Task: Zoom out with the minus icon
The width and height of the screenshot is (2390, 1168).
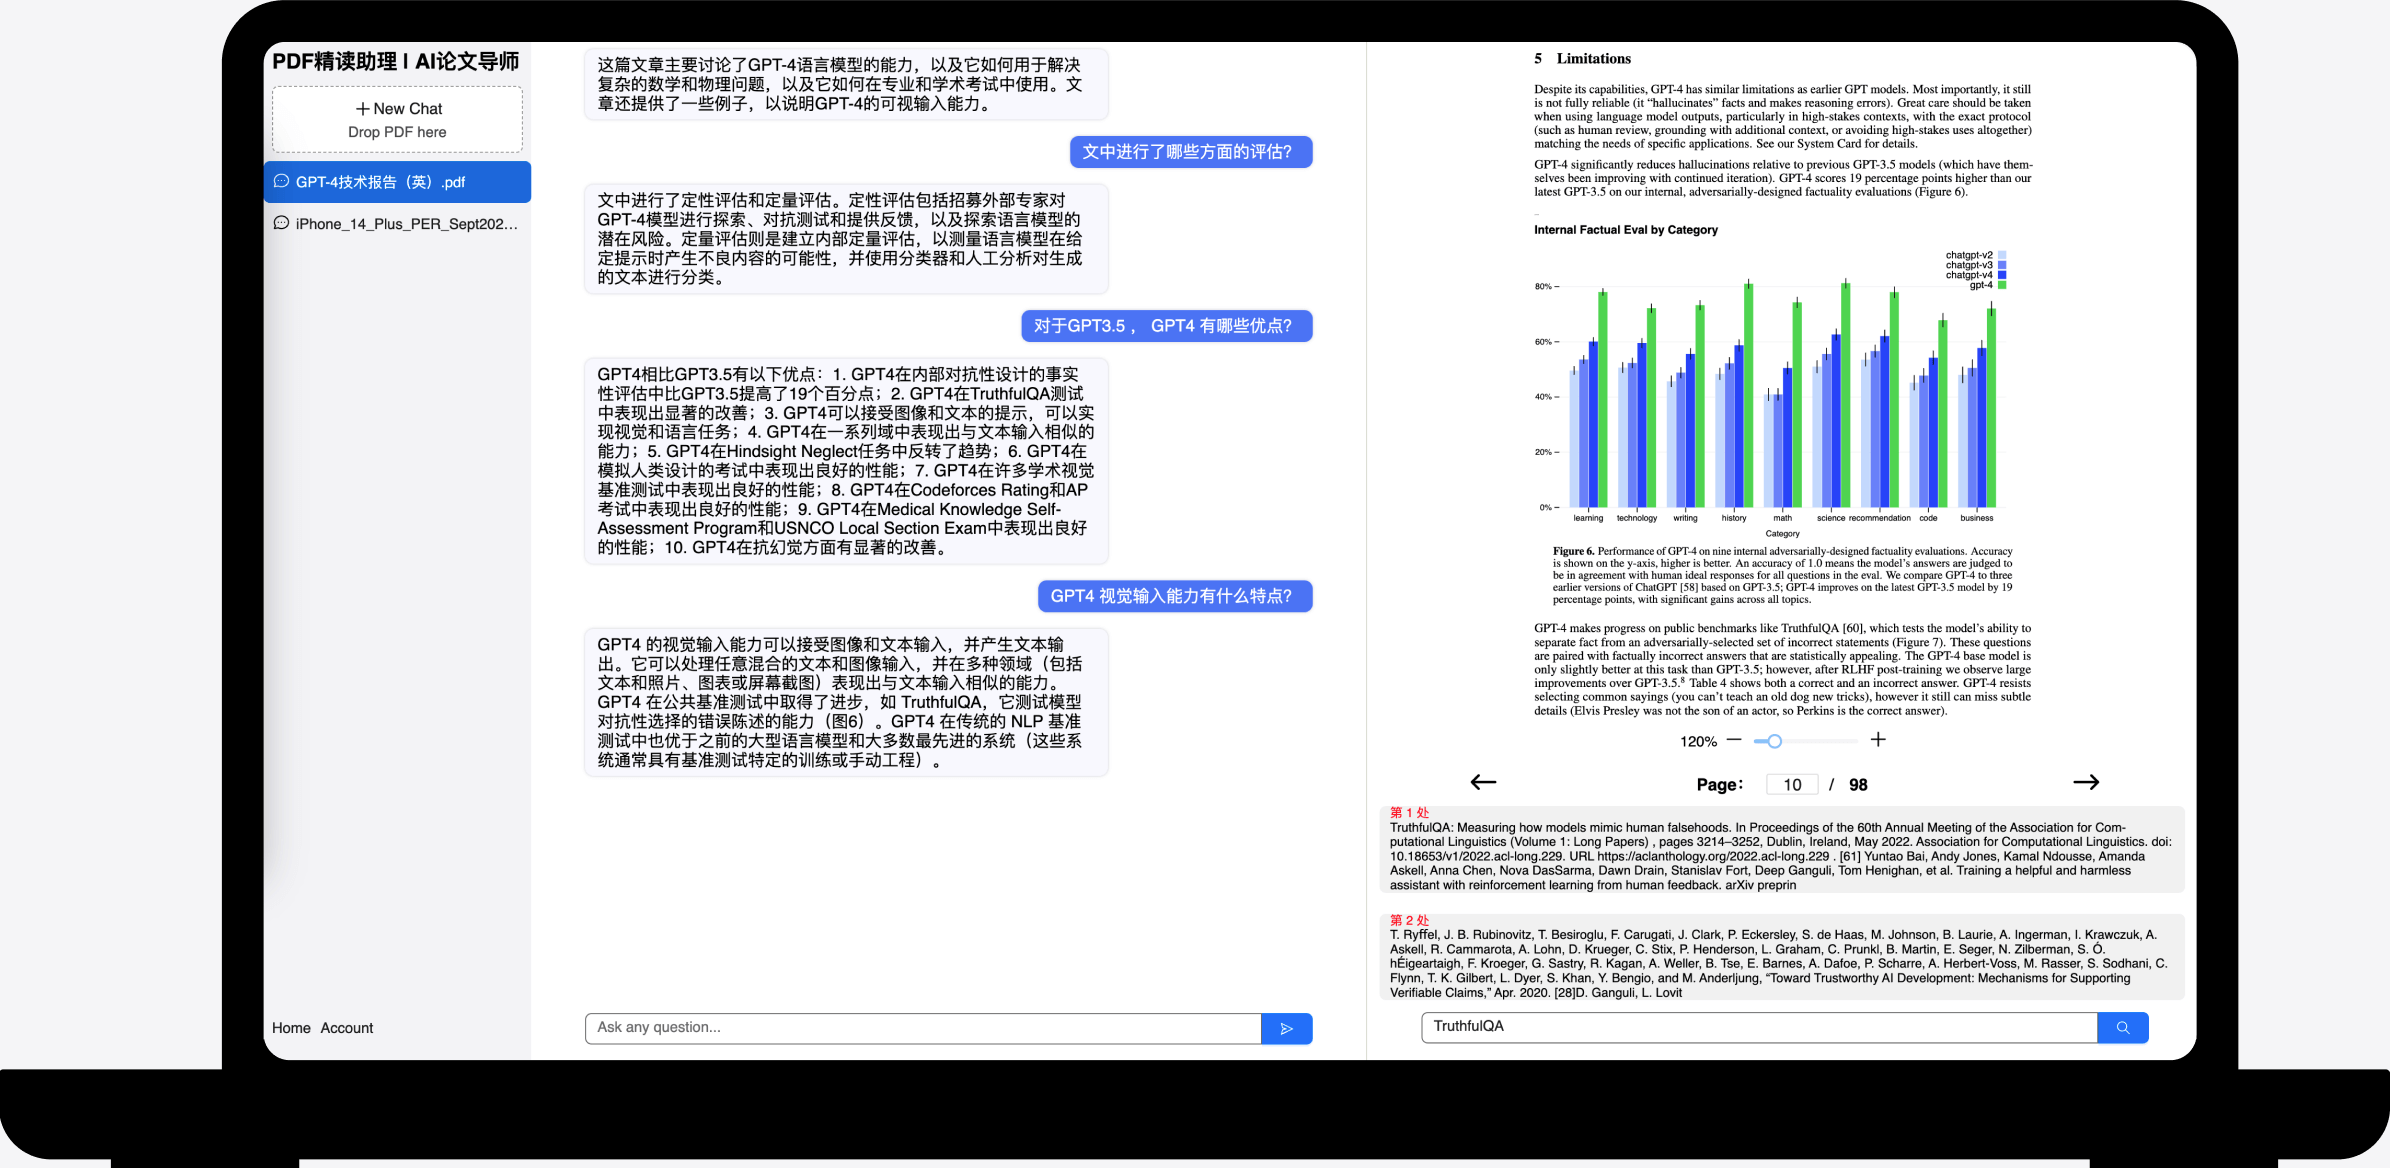Action: [x=1734, y=740]
